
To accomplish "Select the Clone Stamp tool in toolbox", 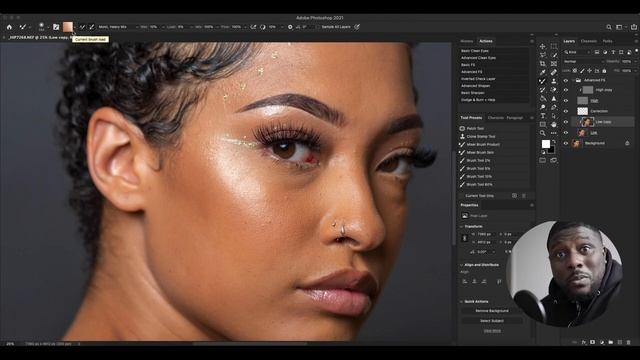I will 553,81.
